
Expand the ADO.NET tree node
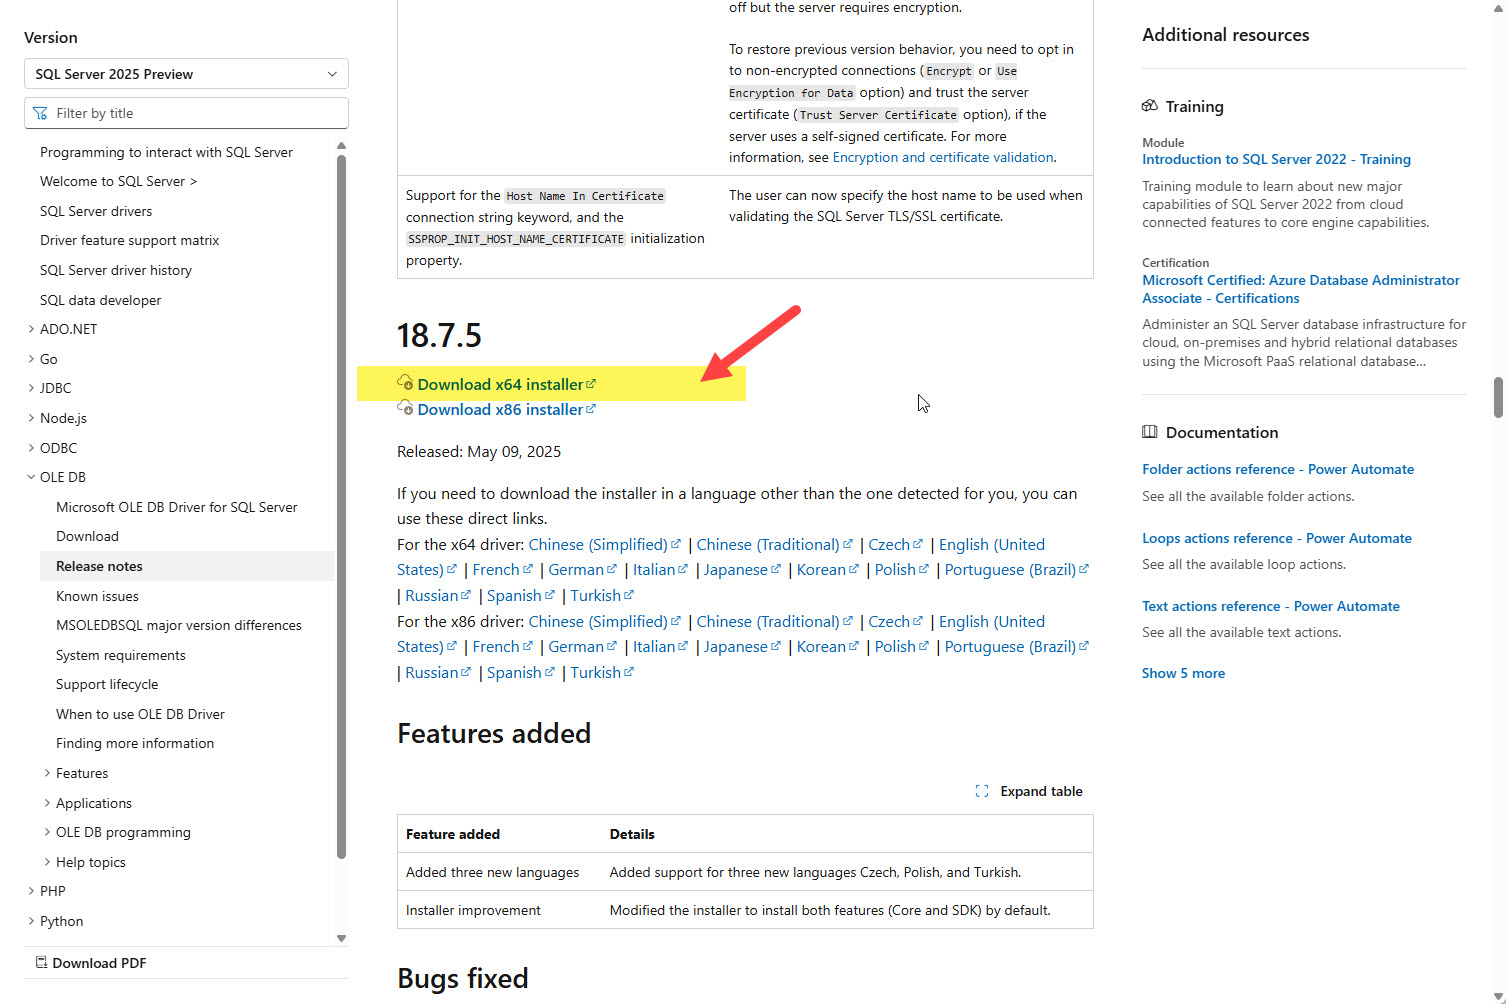click(31, 329)
